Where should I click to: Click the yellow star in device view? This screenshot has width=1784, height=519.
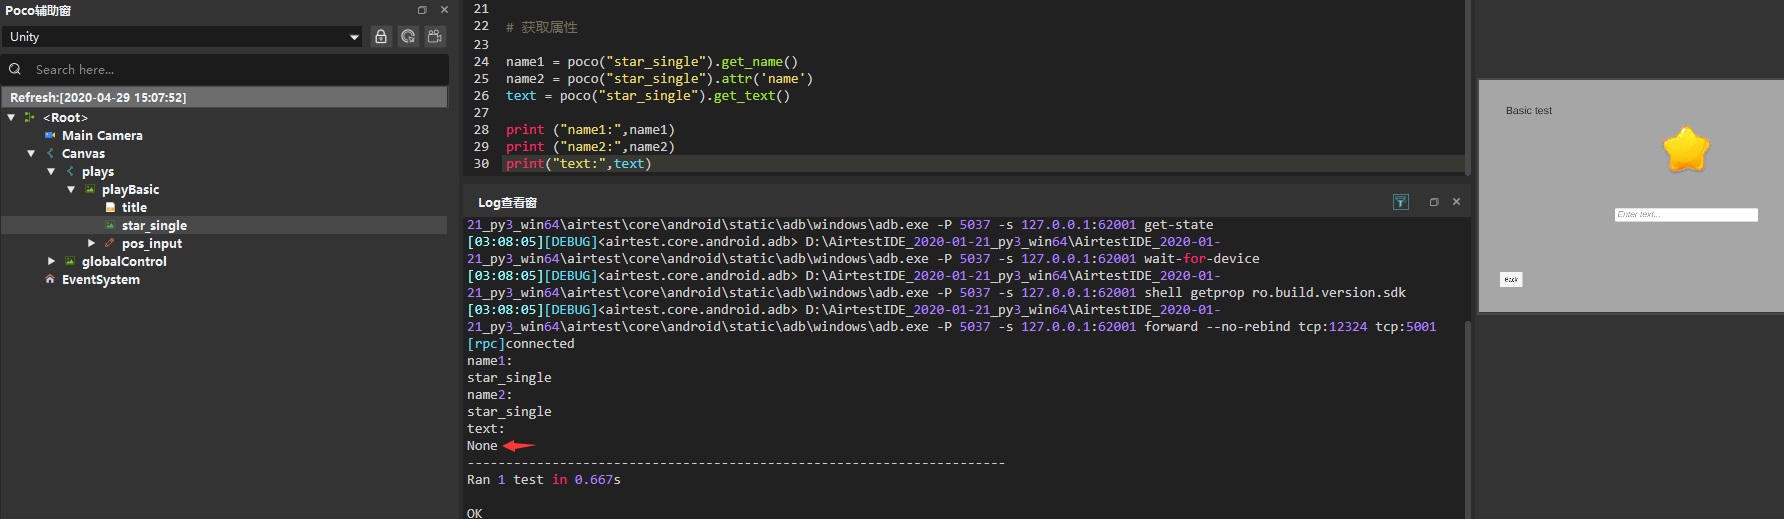[x=1686, y=150]
